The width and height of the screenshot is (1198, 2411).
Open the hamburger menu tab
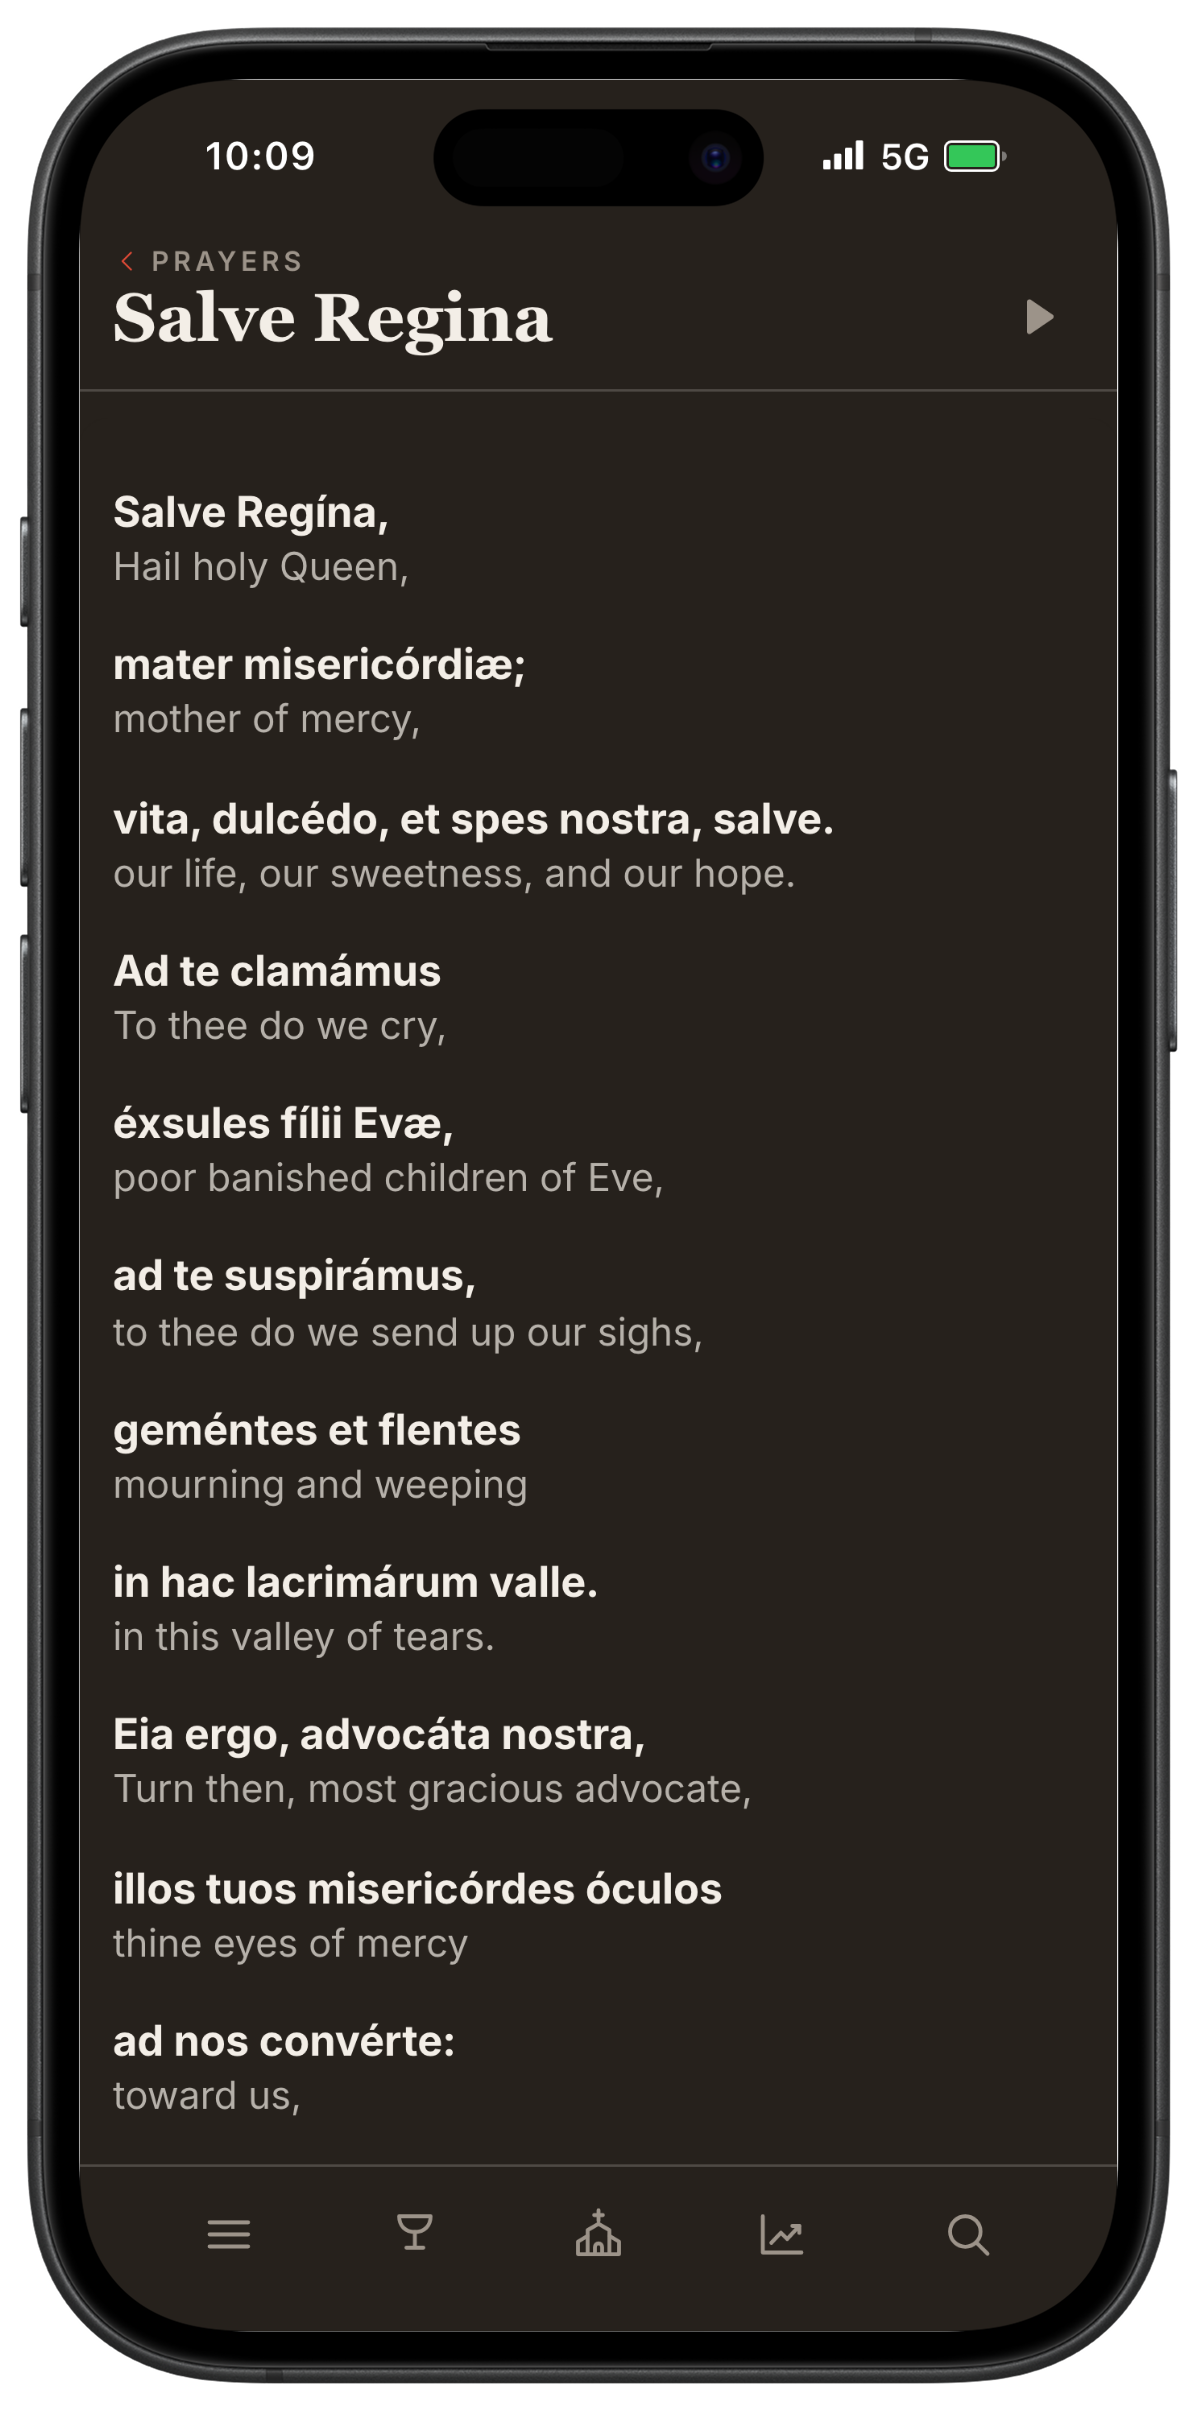(229, 2234)
